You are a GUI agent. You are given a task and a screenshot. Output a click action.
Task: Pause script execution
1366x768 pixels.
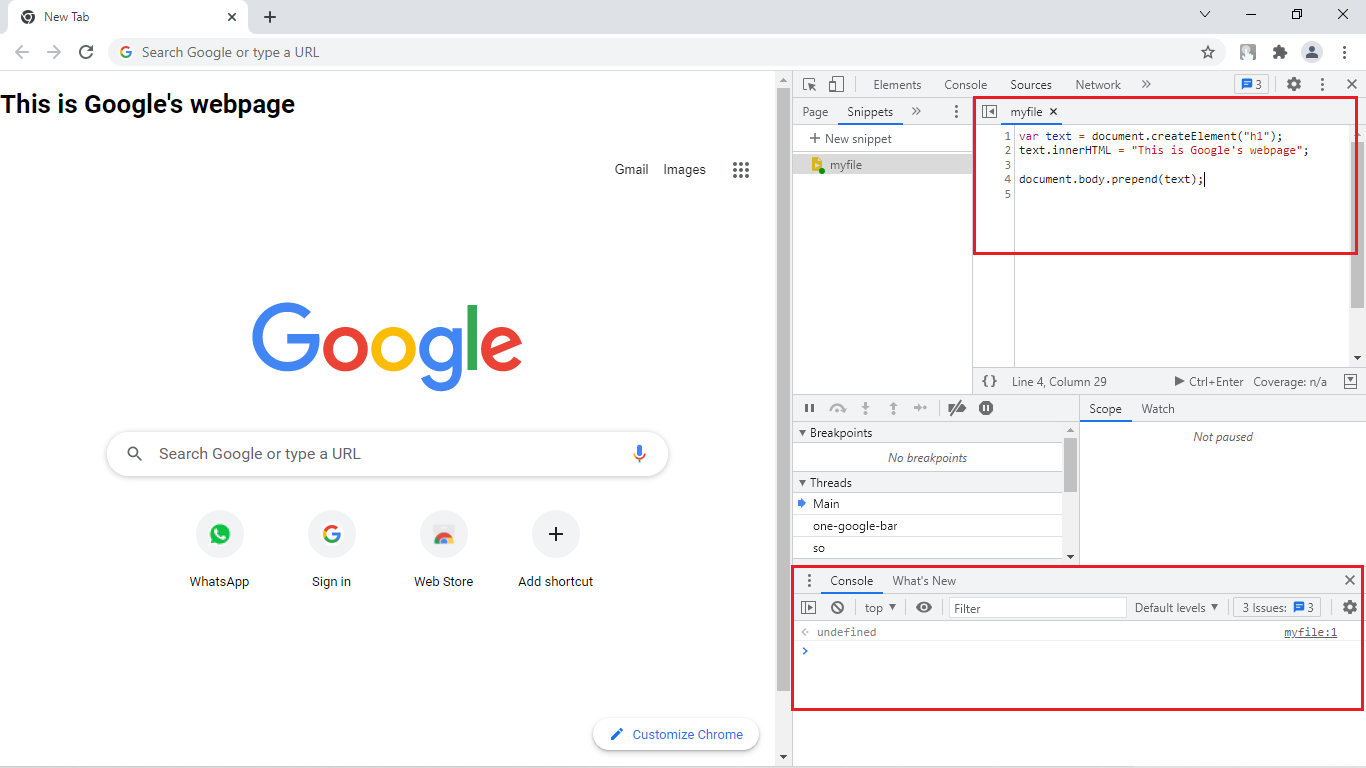[810, 408]
